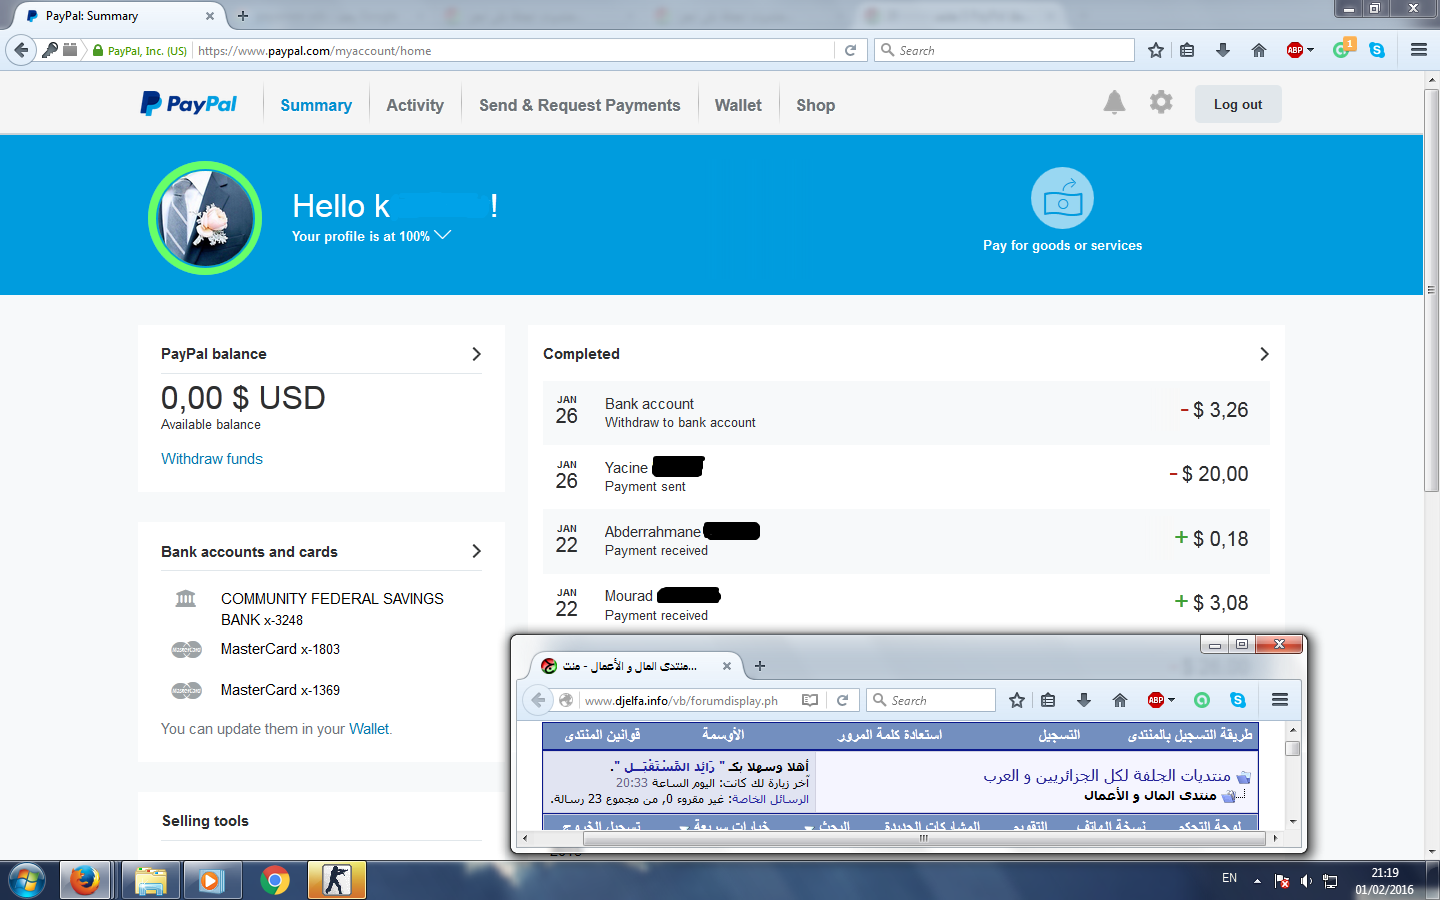
Task: Click the volume icon in the system tray
Action: pyautogui.click(x=1306, y=881)
